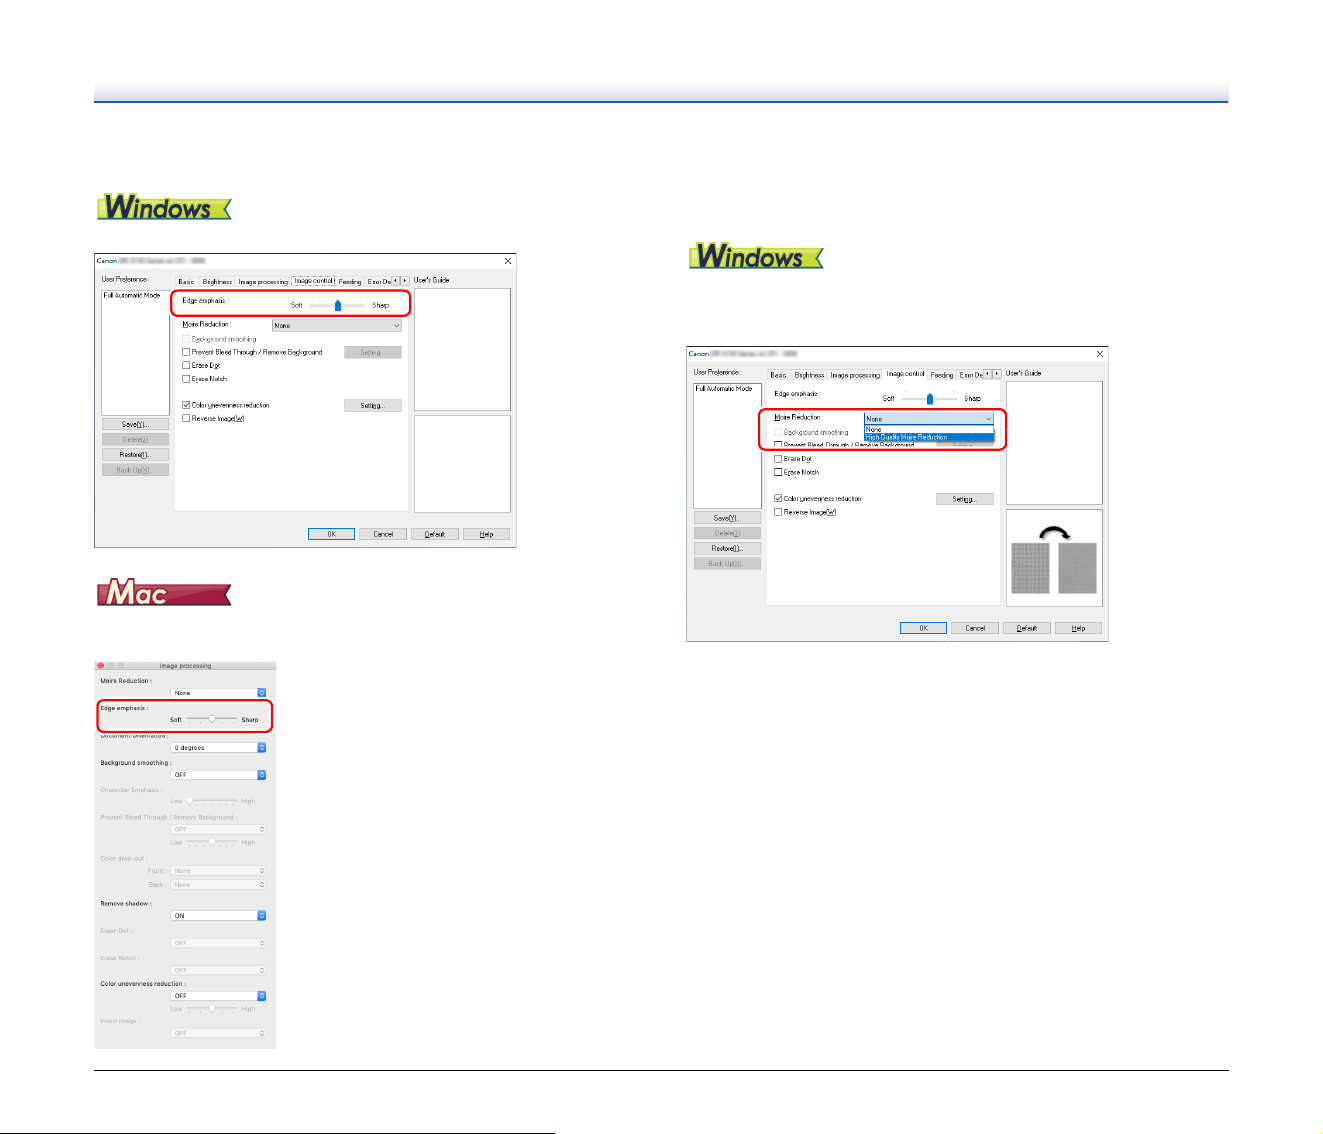This screenshot has width=1323, height=1134.
Task: Click Edge emphasis slider in Mac Image processing window
Action: [212, 719]
